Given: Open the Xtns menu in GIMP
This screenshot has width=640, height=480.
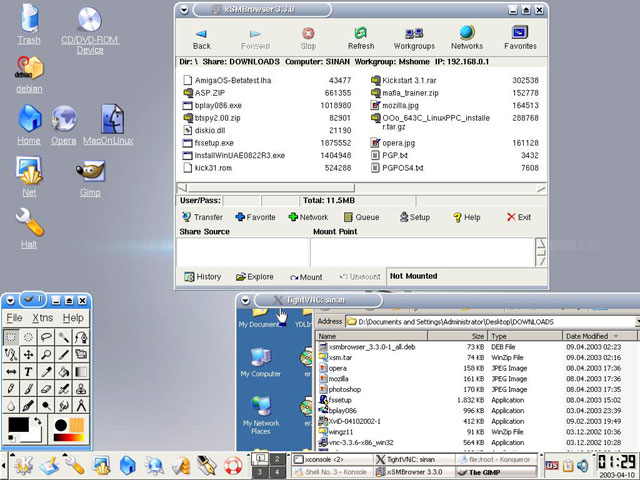Looking at the screenshot, I should (42, 318).
